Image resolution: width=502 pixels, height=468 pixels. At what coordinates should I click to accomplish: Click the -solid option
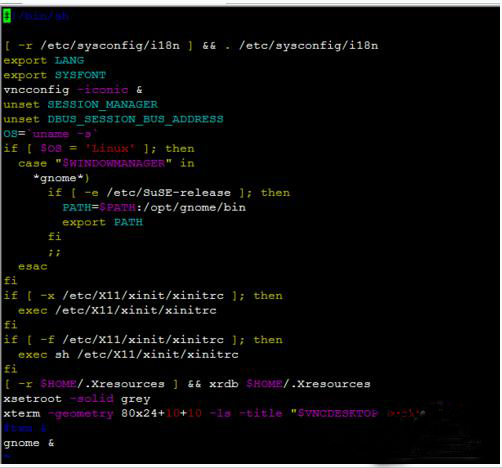coord(92,398)
